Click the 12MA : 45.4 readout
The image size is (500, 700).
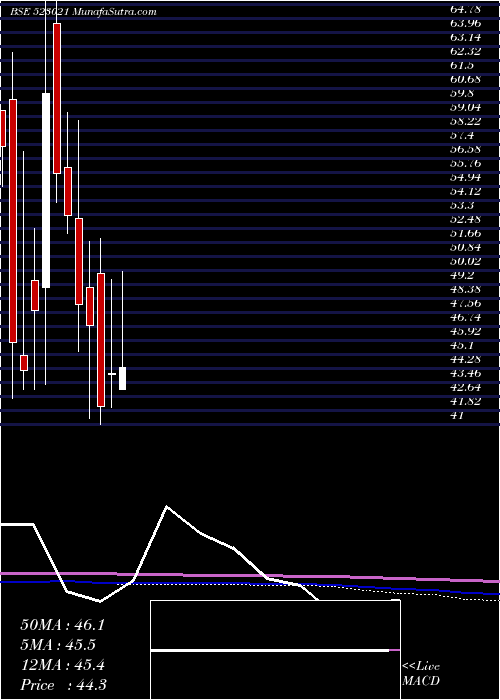[x=62, y=665]
